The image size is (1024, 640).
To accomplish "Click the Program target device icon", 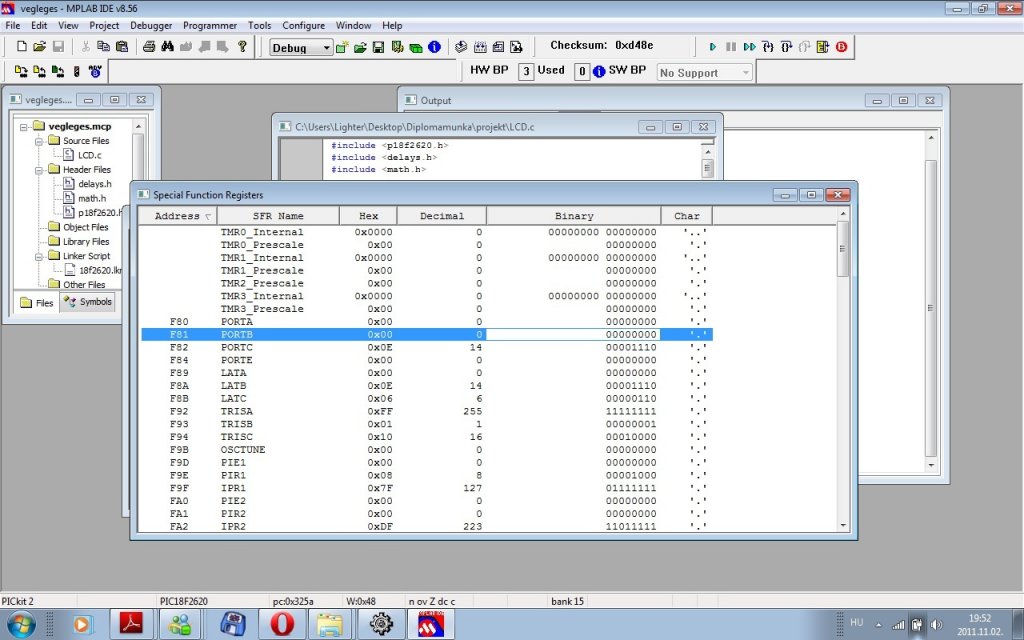I will click(21, 72).
